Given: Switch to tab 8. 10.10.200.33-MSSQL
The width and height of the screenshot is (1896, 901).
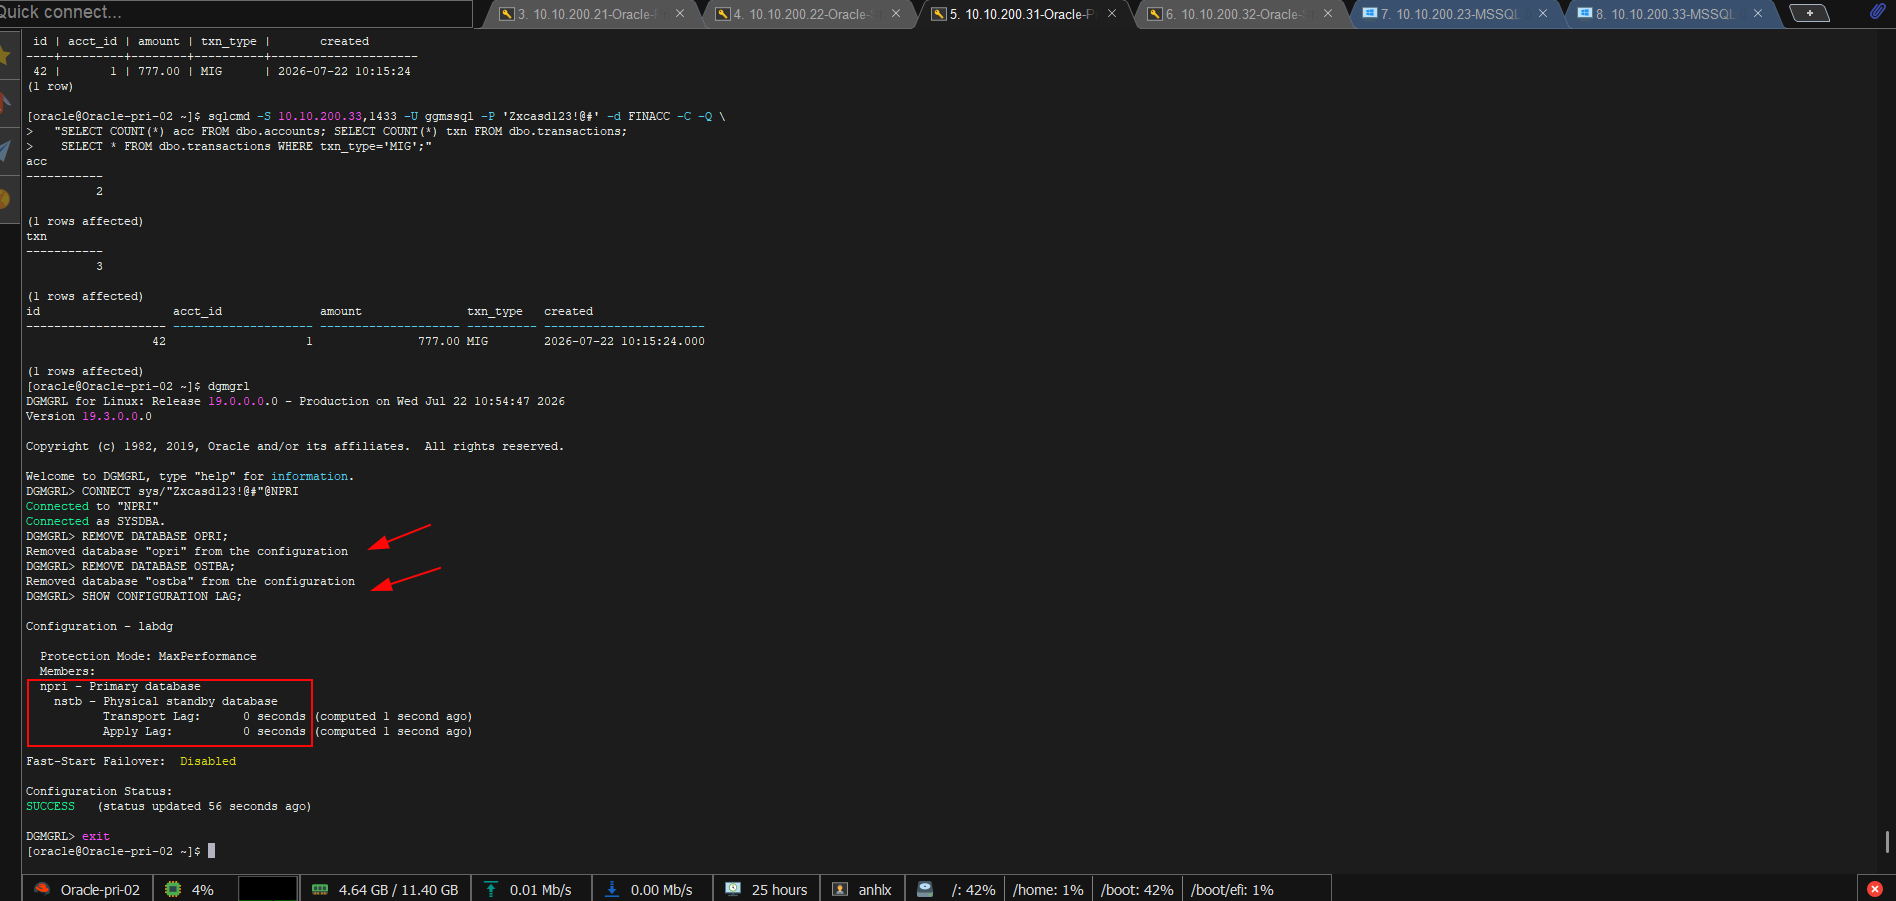Looking at the screenshot, I should [1672, 14].
